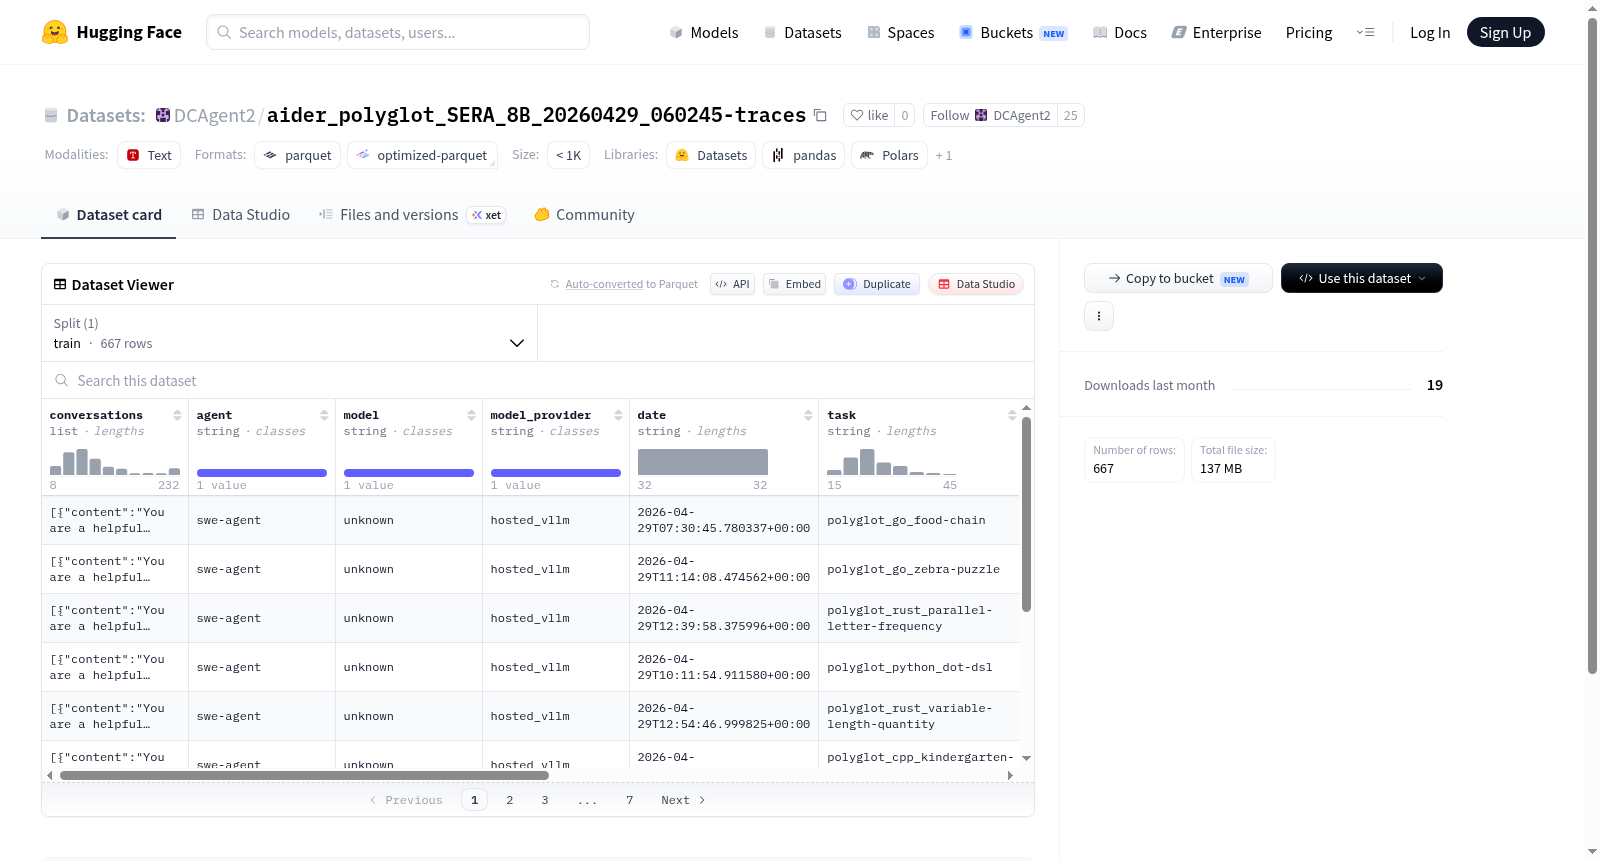Go to page 2 of results
The image size is (1600, 861).
[510, 800]
